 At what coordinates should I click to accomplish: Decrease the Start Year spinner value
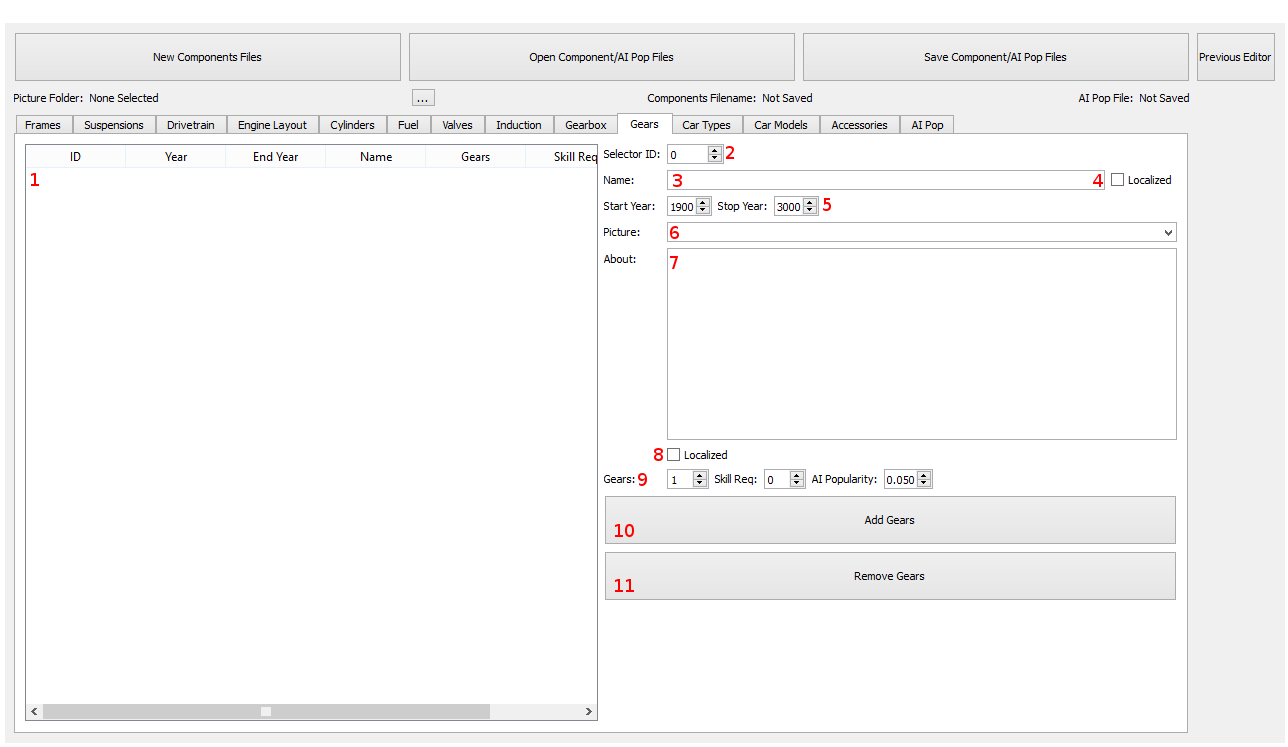click(703, 211)
